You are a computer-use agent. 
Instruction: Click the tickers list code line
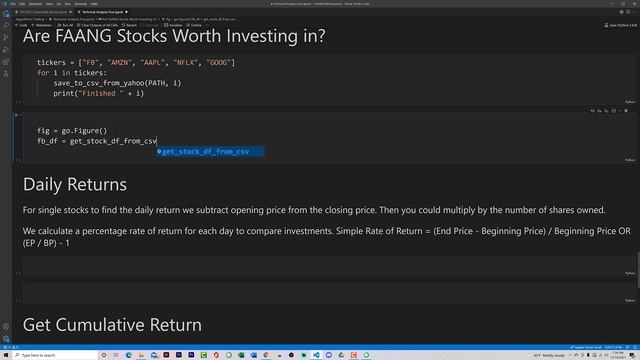coord(136,62)
